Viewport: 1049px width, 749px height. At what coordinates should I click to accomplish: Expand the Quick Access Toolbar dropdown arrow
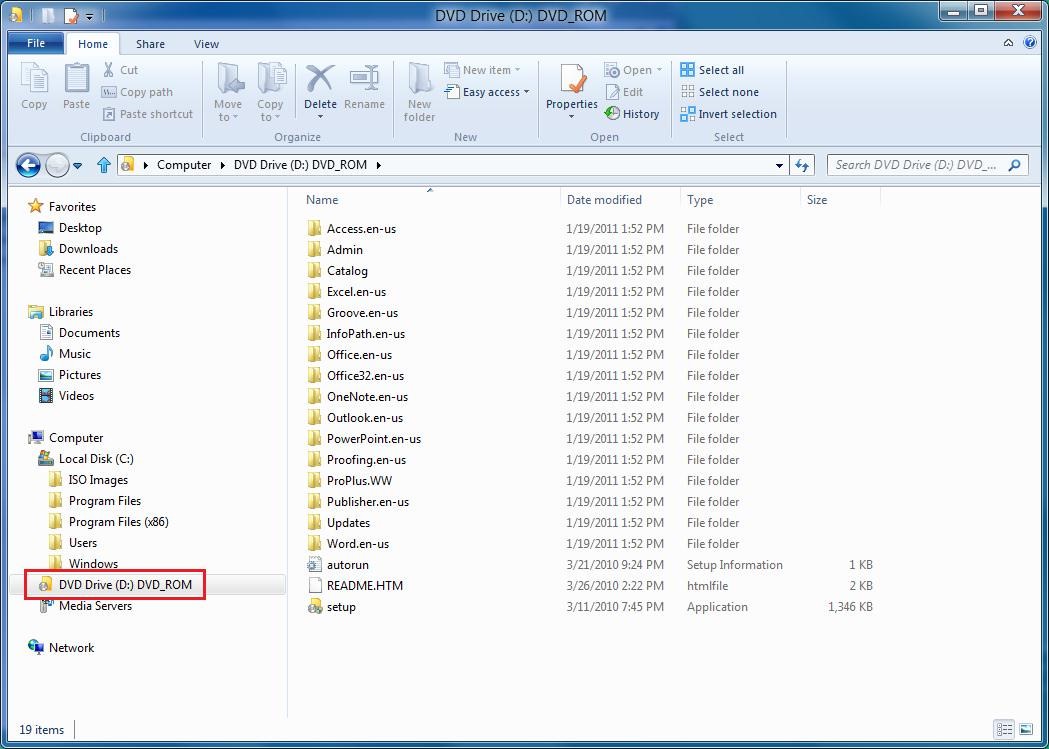(90, 15)
